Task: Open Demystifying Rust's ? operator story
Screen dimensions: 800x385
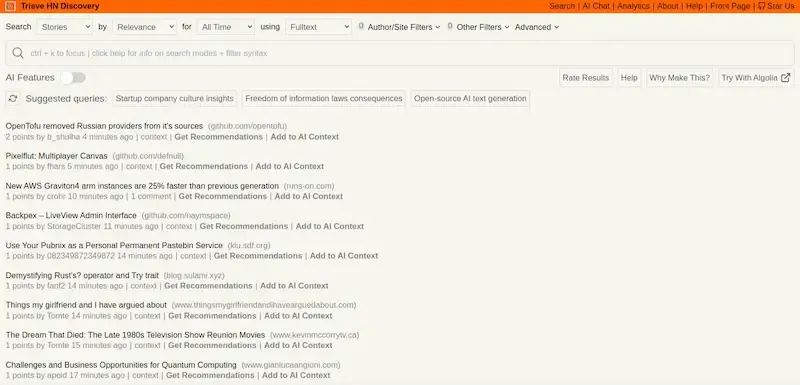Action: [x=82, y=275]
